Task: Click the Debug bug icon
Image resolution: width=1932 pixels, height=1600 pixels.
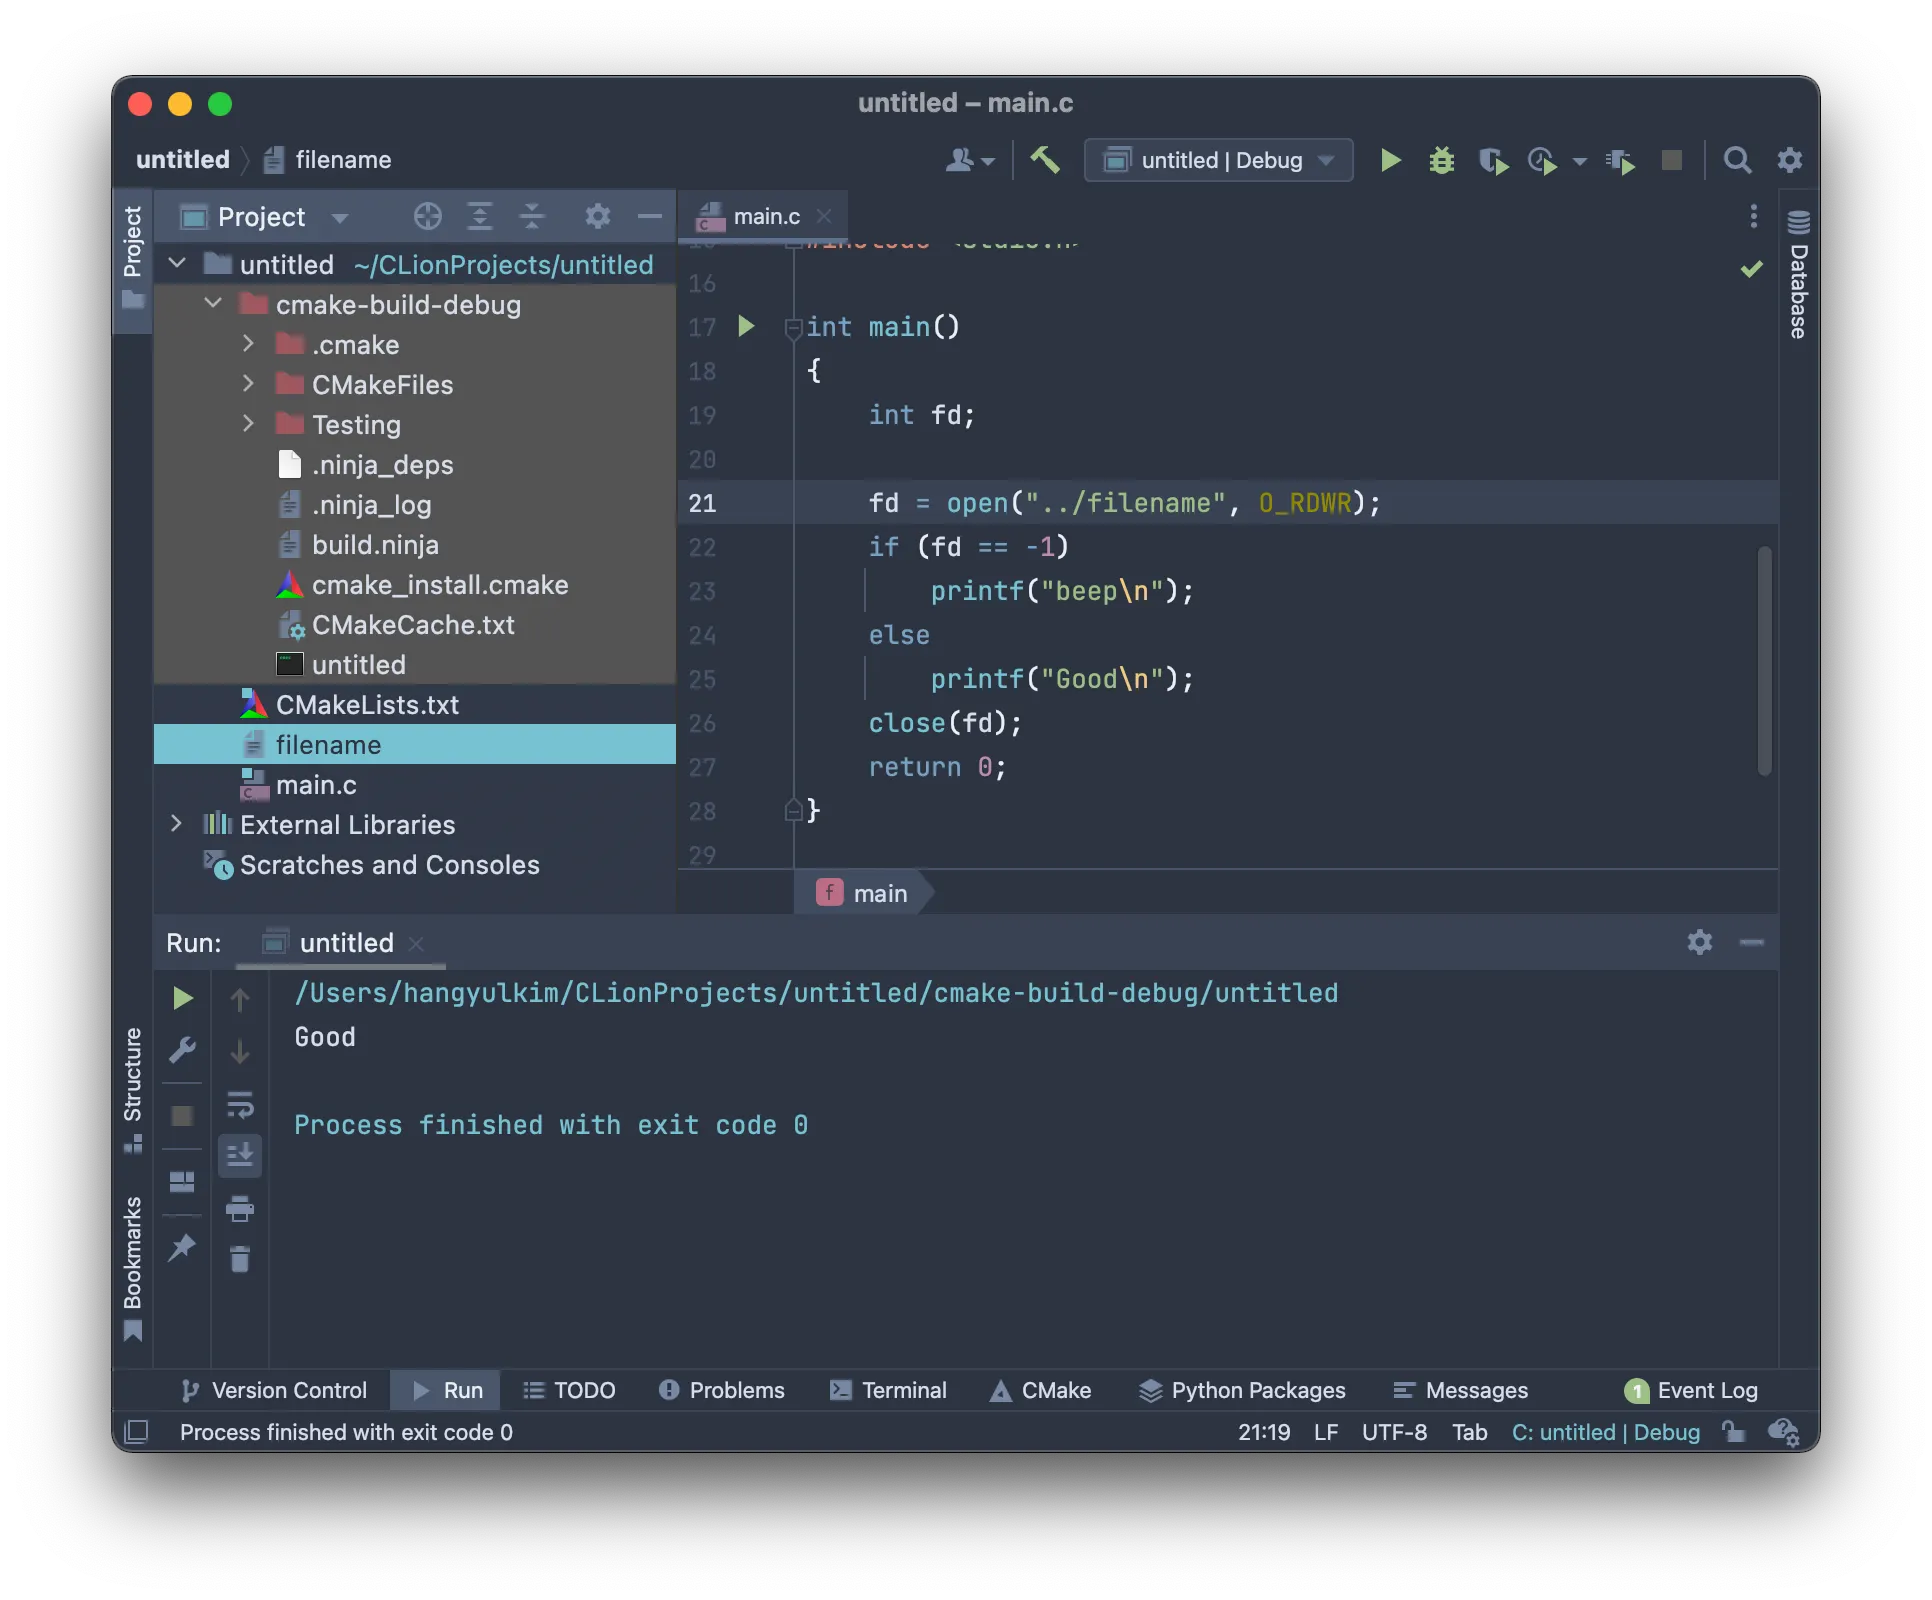Action: [x=1441, y=160]
